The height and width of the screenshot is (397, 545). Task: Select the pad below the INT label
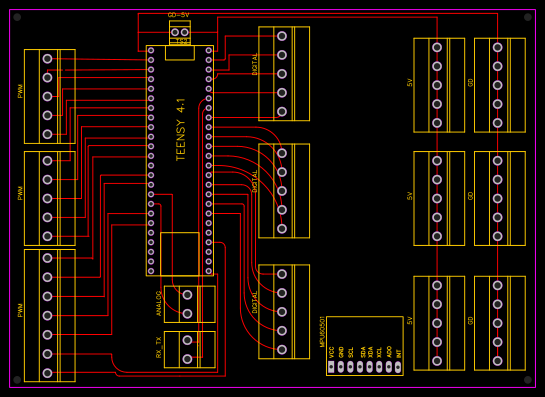[398, 366]
